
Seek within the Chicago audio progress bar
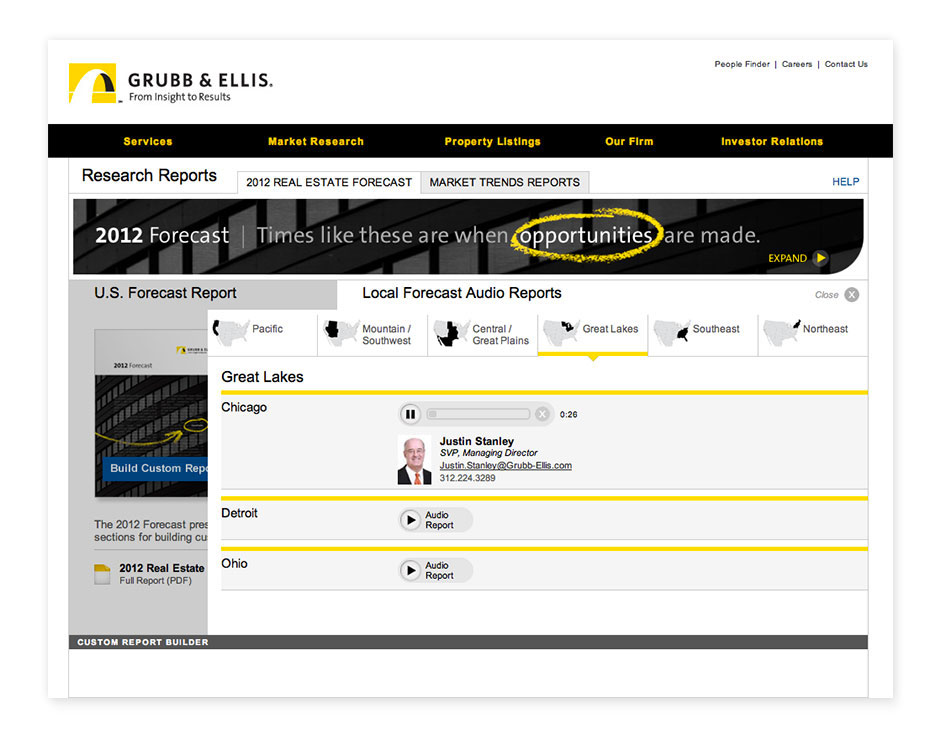tap(478, 414)
